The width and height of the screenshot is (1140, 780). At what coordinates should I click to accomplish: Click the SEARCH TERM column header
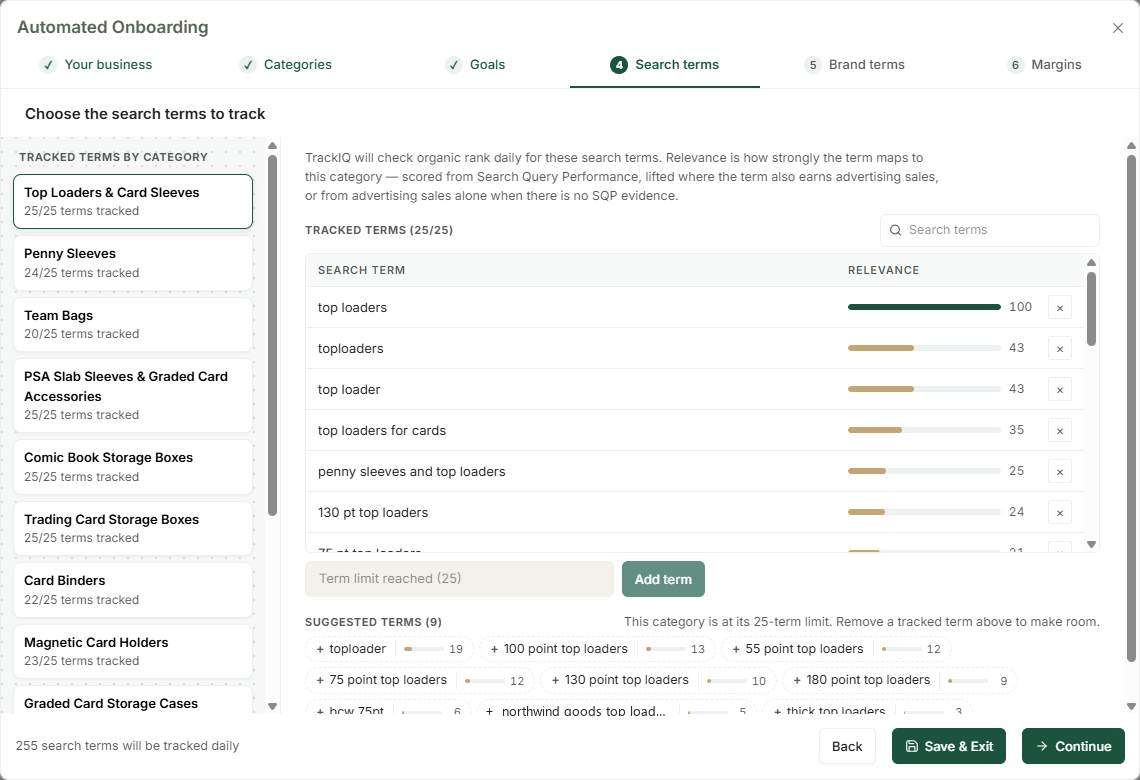click(x=361, y=270)
